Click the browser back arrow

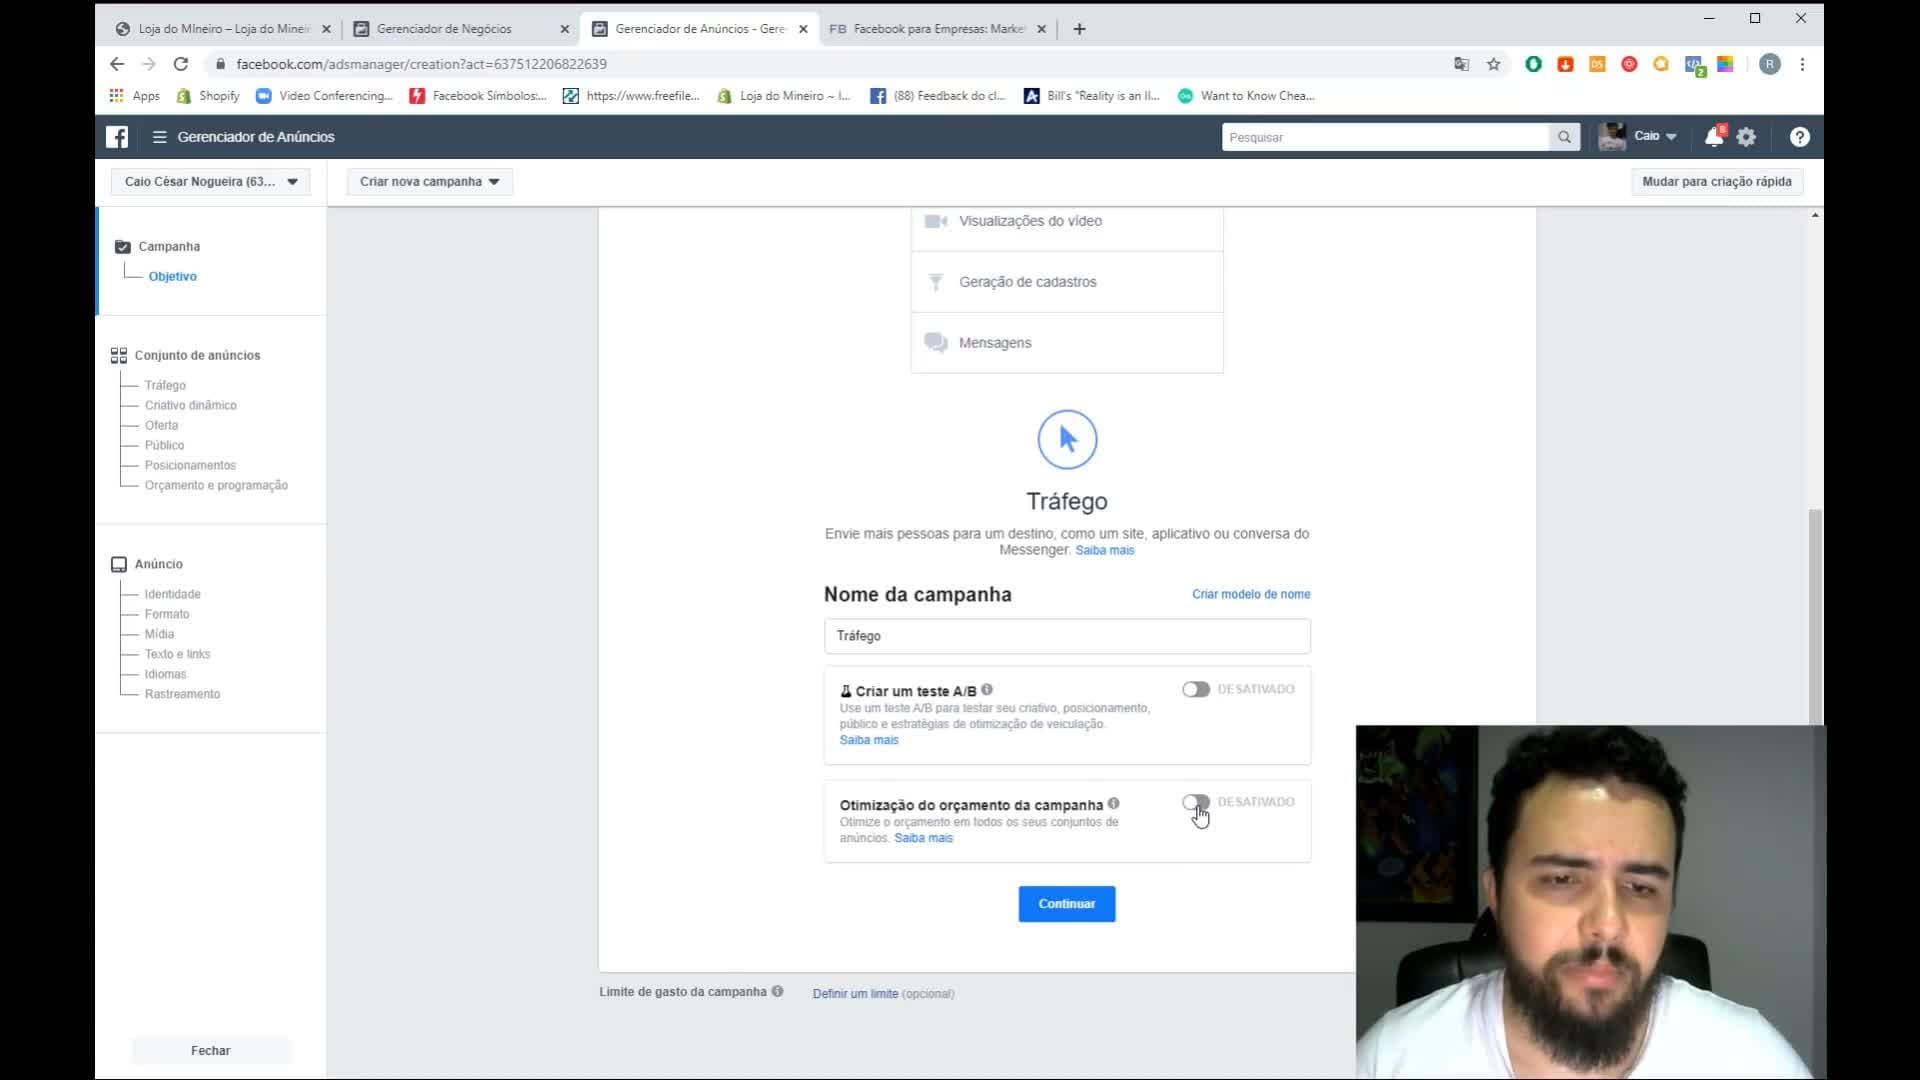(x=117, y=64)
